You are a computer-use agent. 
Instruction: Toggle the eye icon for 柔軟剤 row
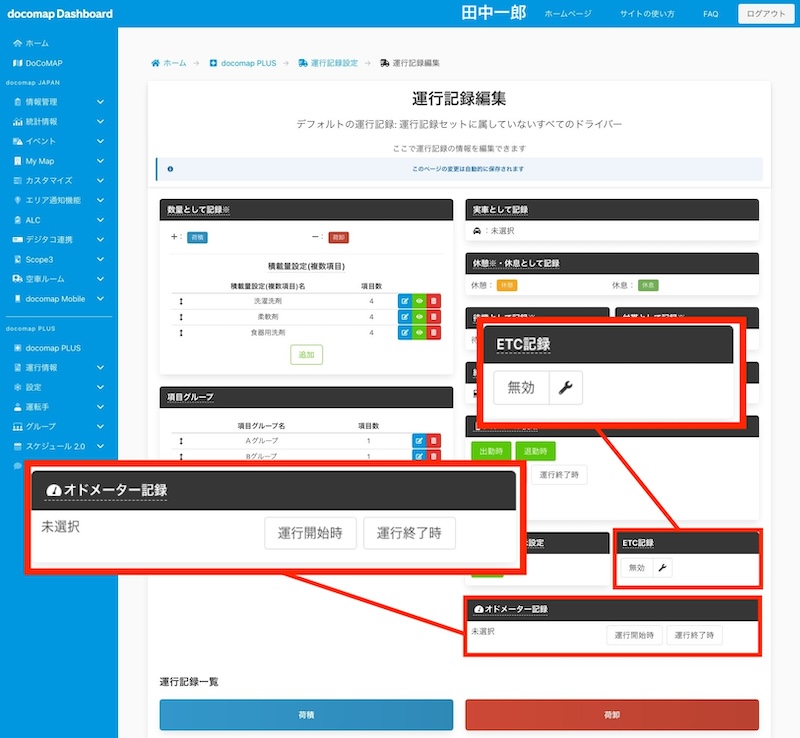(x=419, y=317)
